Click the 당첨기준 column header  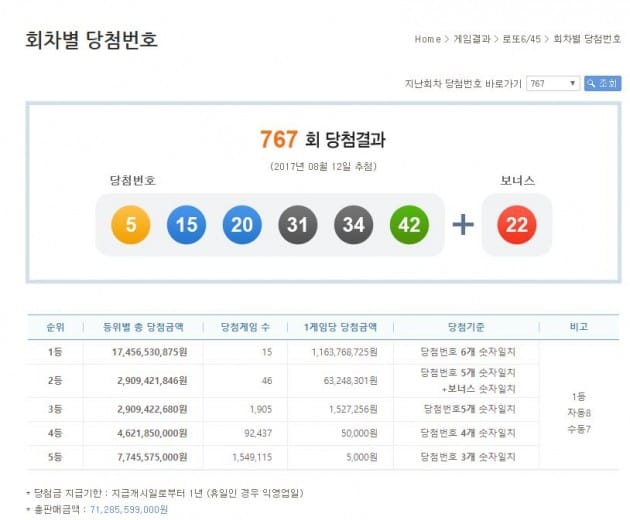[466, 327]
